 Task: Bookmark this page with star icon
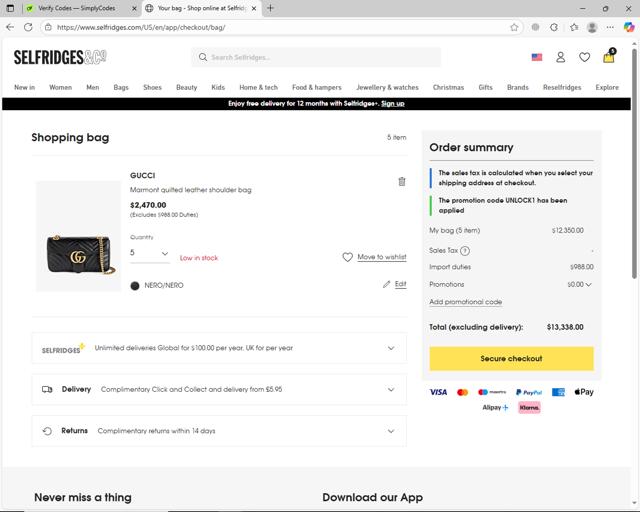coord(514,27)
